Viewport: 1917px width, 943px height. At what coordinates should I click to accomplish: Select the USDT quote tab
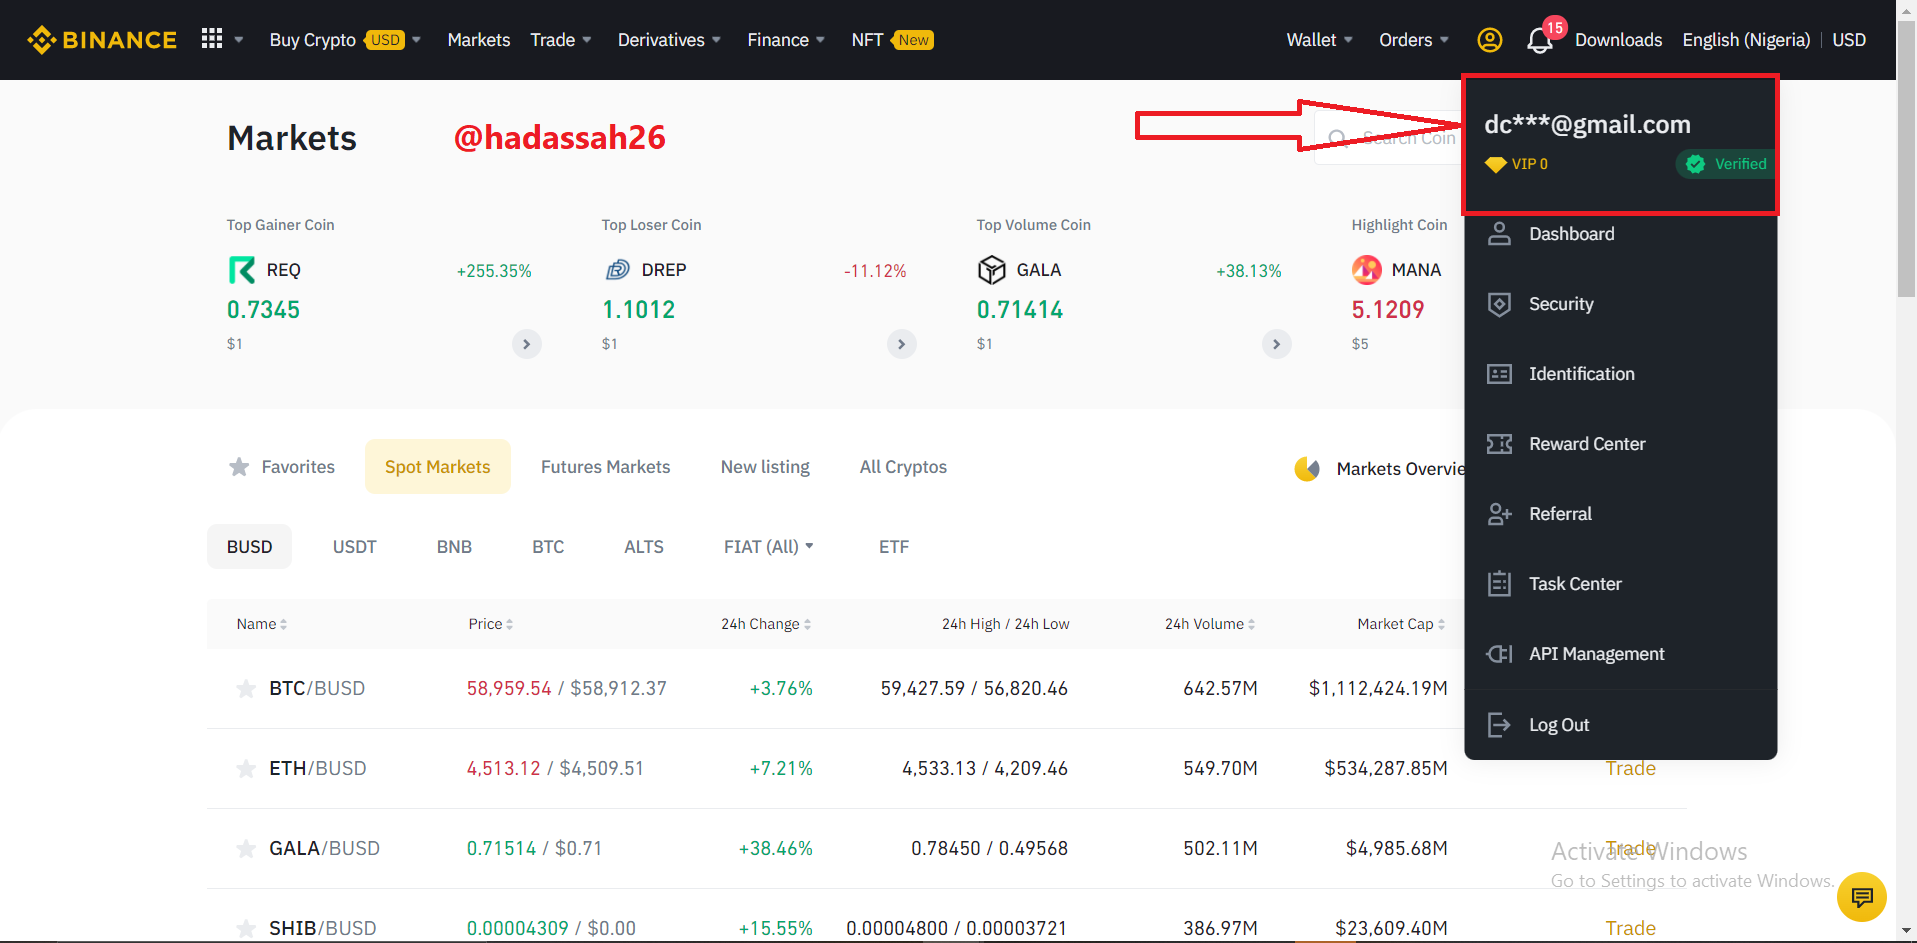355,547
